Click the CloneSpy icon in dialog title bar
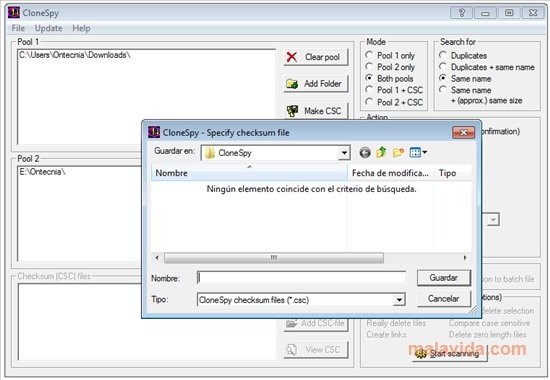The width and height of the screenshot is (550, 380). click(154, 132)
